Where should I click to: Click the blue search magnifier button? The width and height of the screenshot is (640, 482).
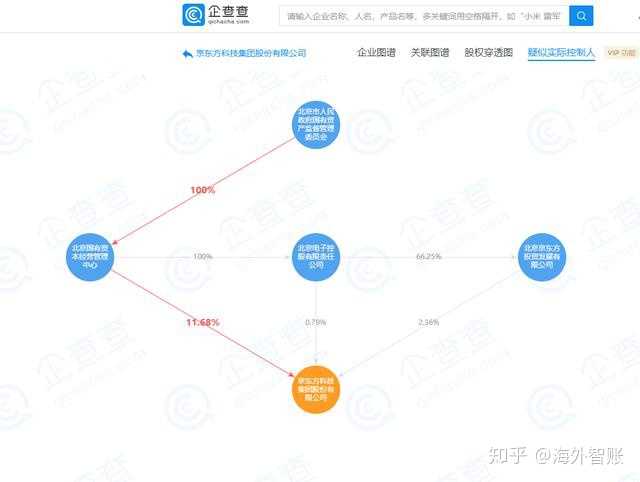pyautogui.click(x=581, y=16)
